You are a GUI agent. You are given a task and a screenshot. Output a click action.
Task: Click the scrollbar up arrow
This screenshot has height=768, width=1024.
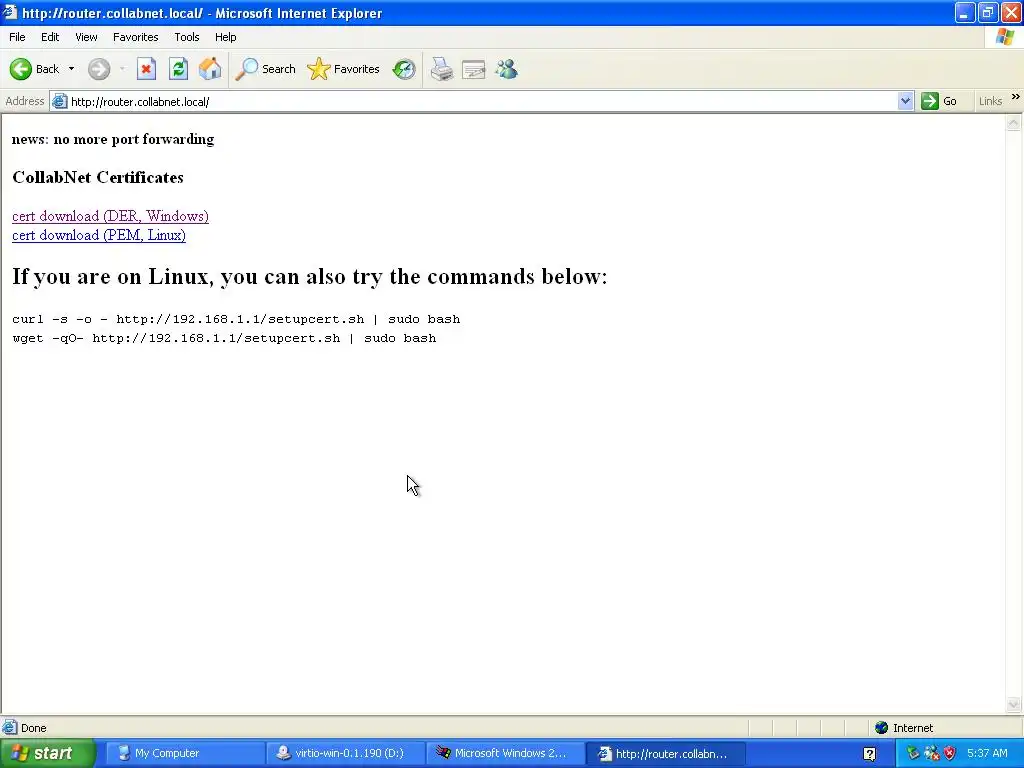pyautogui.click(x=1014, y=122)
